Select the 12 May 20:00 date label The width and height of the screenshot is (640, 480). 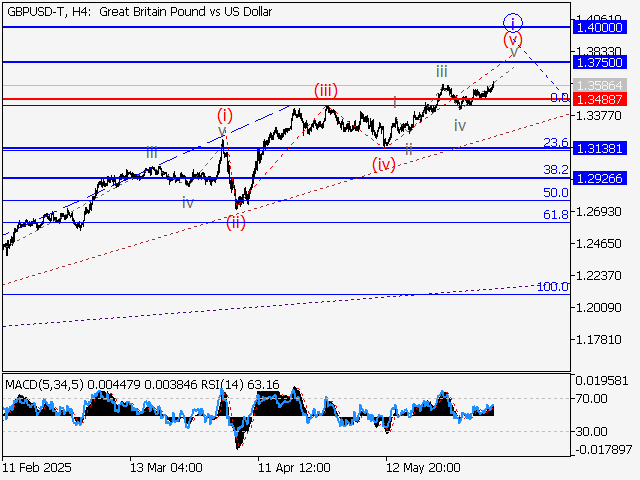(422, 467)
